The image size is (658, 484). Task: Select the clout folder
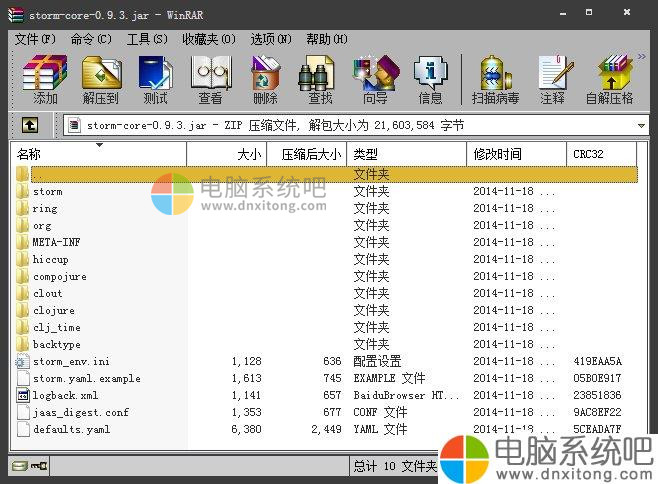[x=327, y=293]
